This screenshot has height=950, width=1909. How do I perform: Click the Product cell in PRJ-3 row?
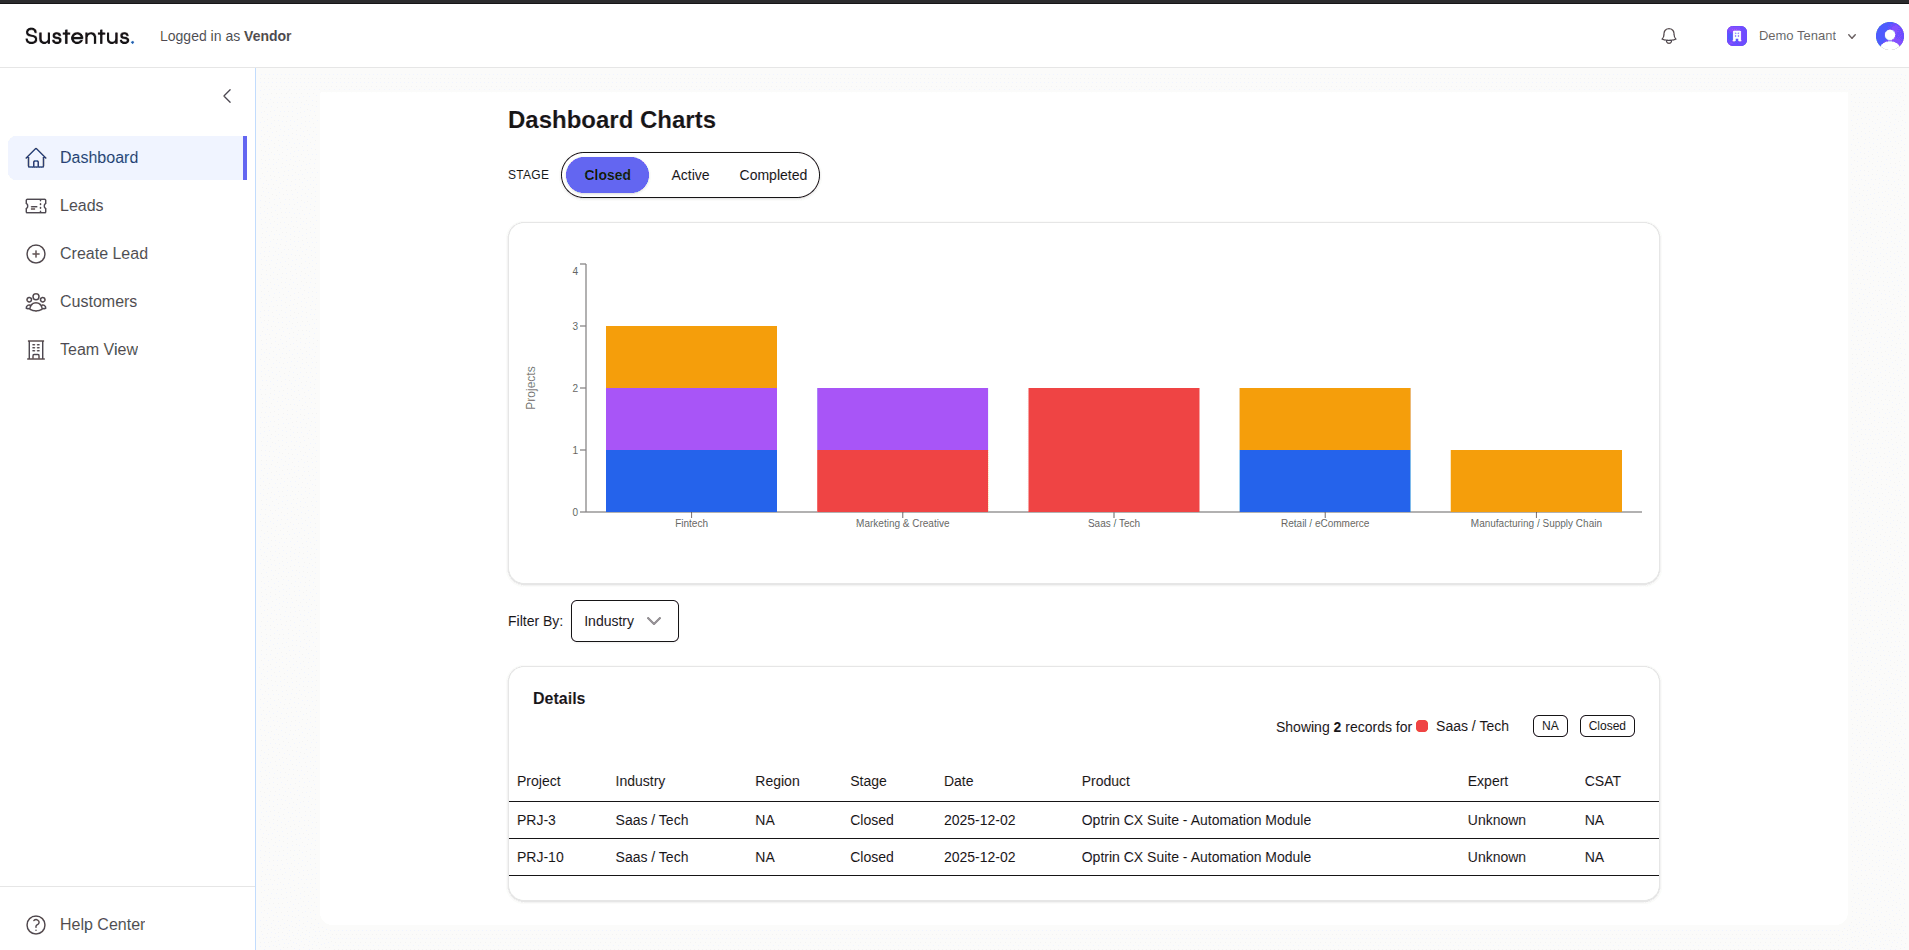coord(1196,820)
